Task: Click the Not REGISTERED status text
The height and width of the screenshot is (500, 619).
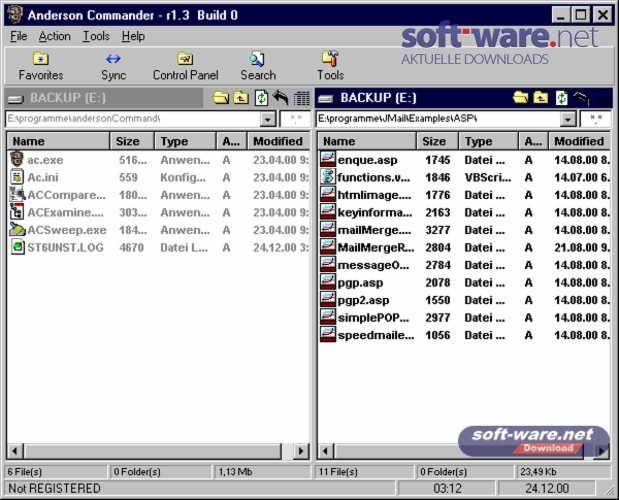Action: [54, 489]
